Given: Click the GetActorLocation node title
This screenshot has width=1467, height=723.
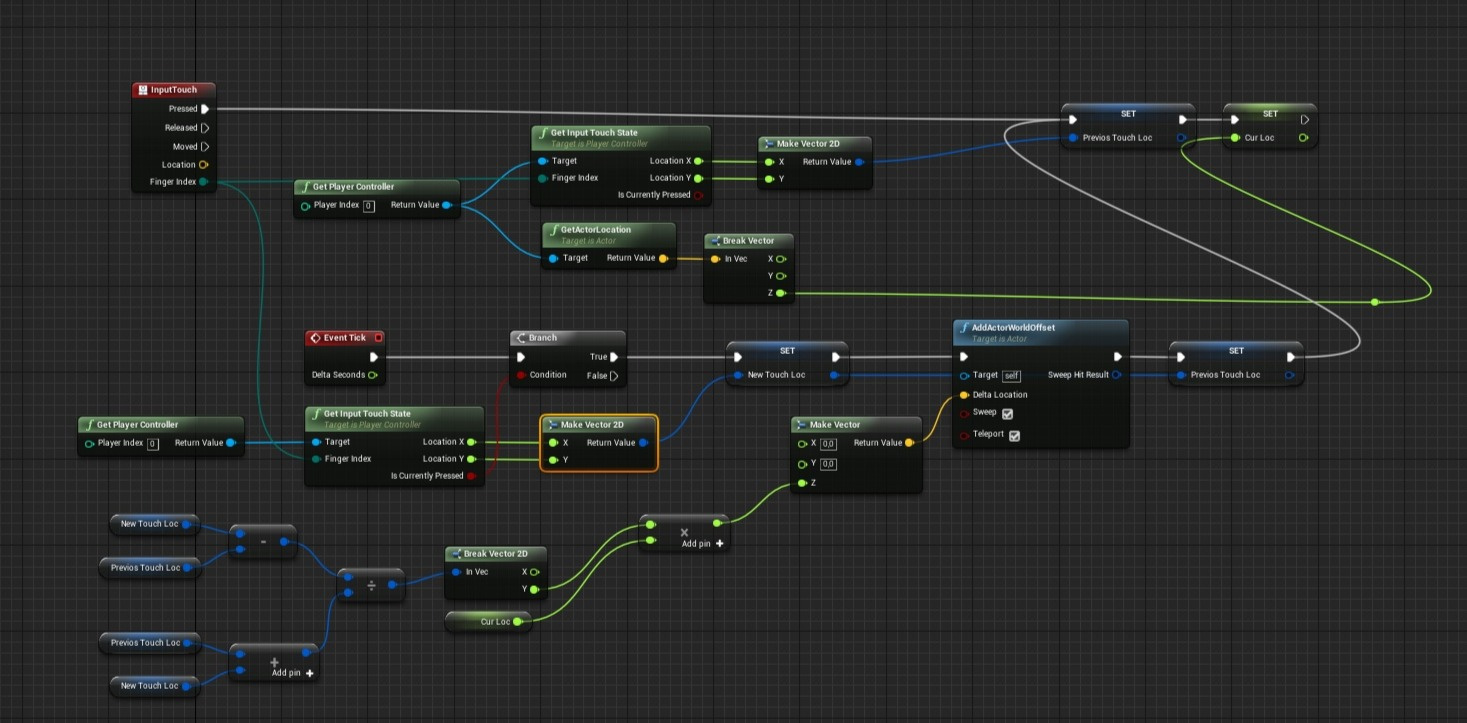Looking at the screenshot, I should pyautogui.click(x=596, y=230).
